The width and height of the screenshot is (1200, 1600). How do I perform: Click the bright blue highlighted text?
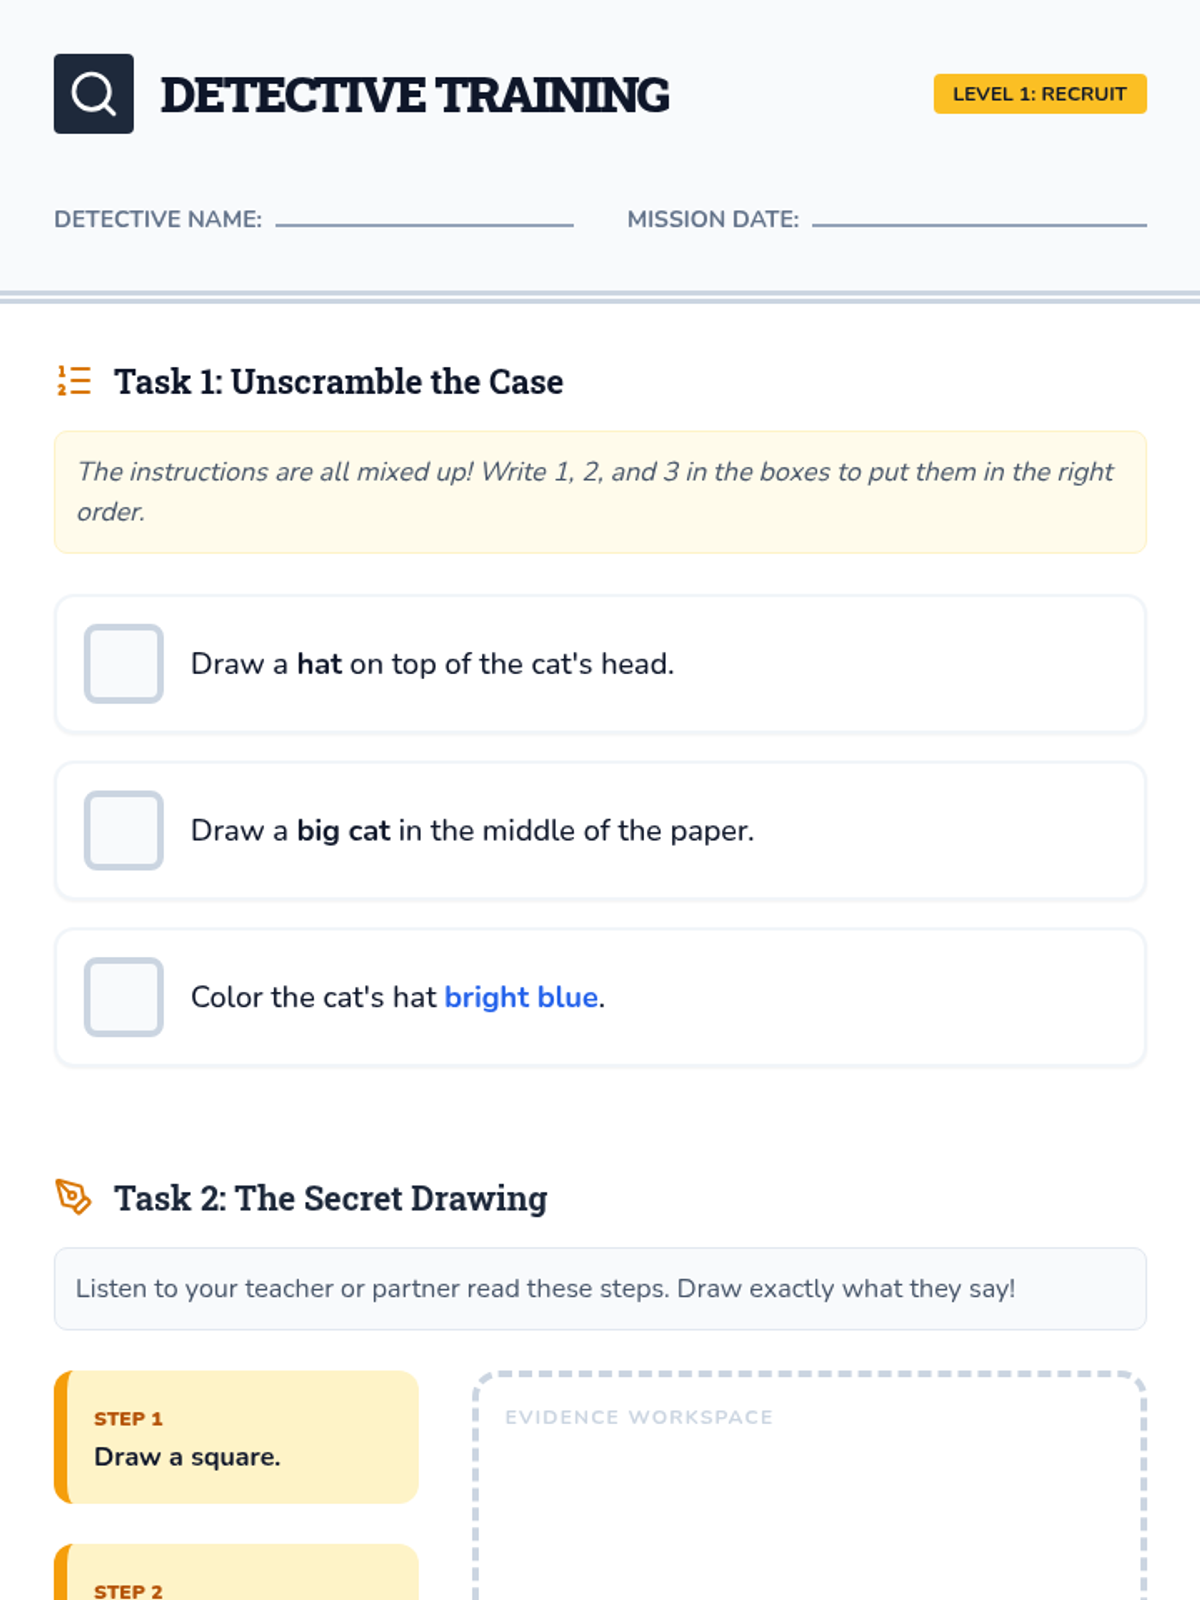point(521,997)
